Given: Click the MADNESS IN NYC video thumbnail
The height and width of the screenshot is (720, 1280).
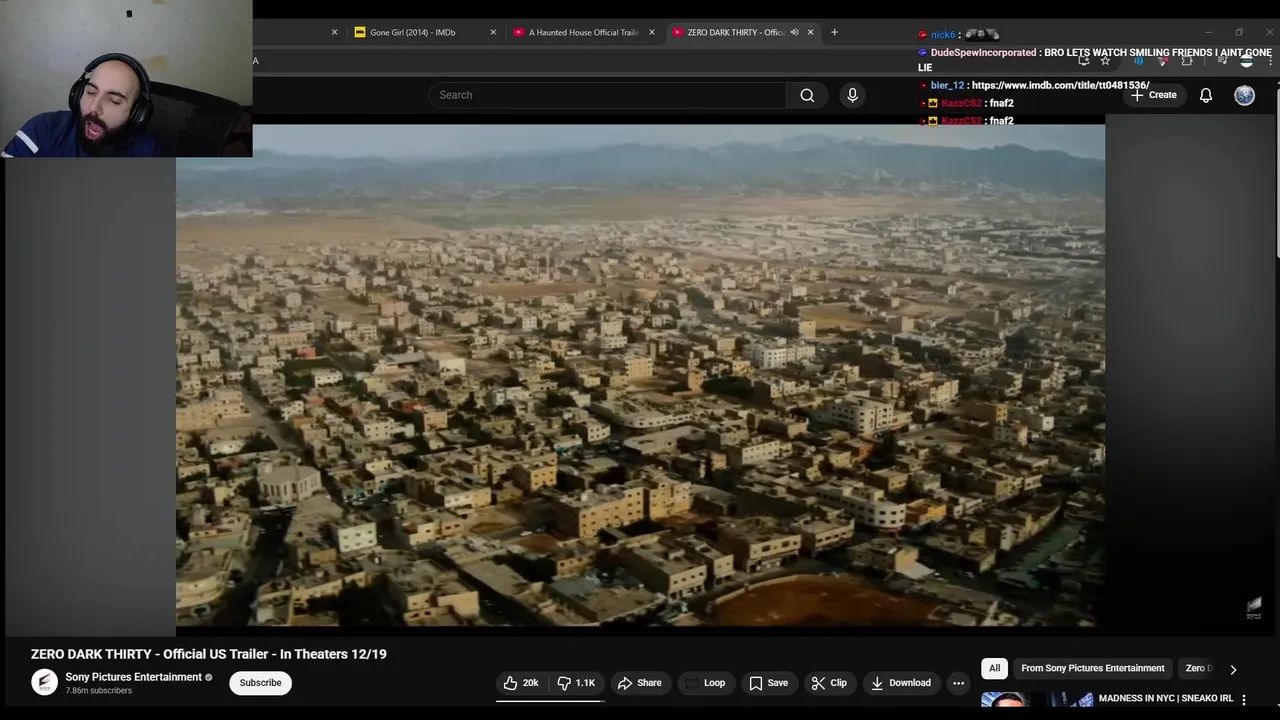Looking at the screenshot, I should 1036,700.
